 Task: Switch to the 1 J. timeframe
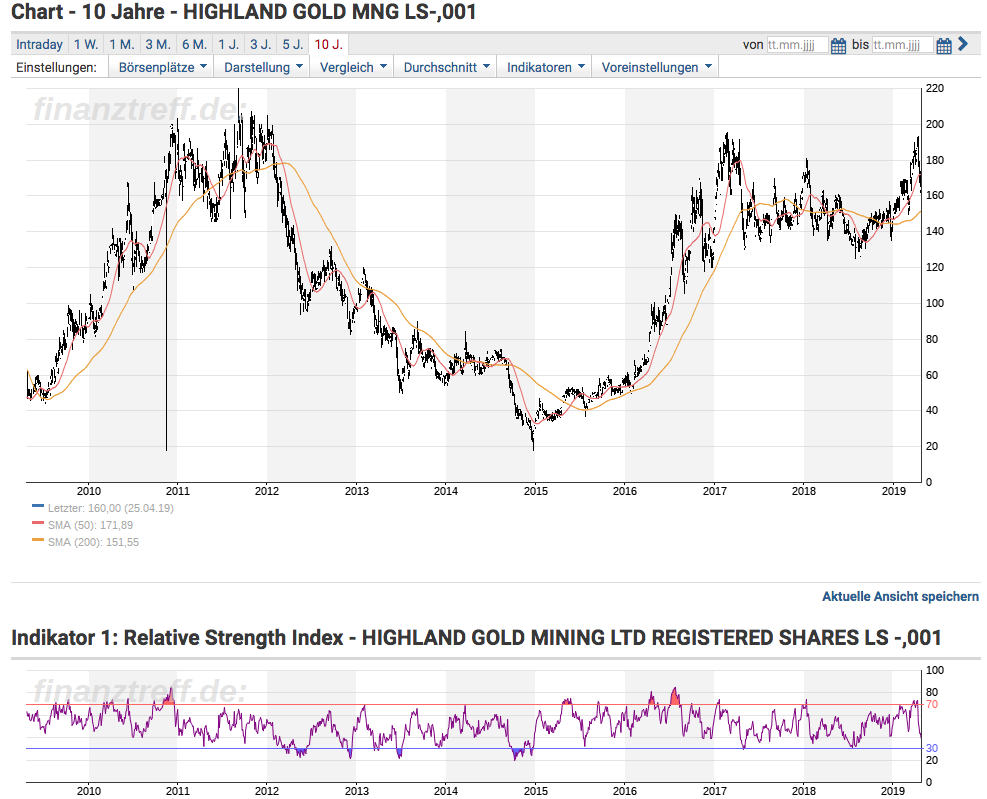[x=228, y=45]
